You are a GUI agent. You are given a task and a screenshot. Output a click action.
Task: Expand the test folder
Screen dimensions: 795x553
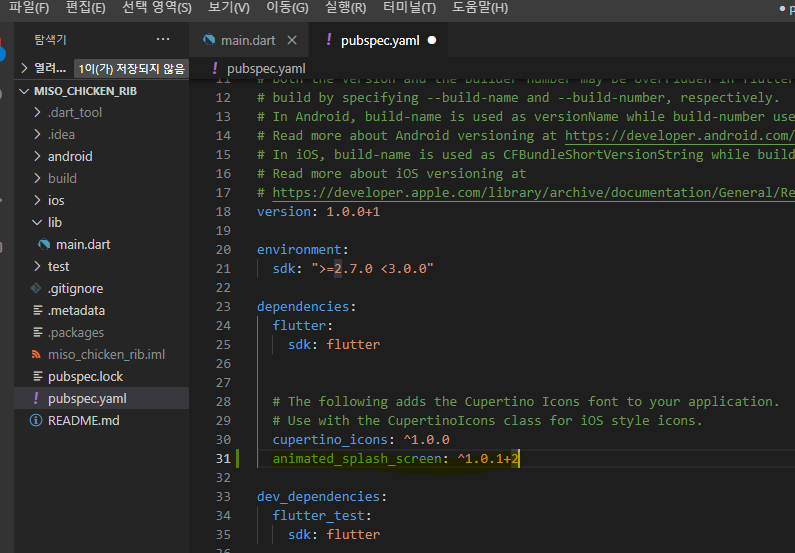pyautogui.click(x=37, y=266)
